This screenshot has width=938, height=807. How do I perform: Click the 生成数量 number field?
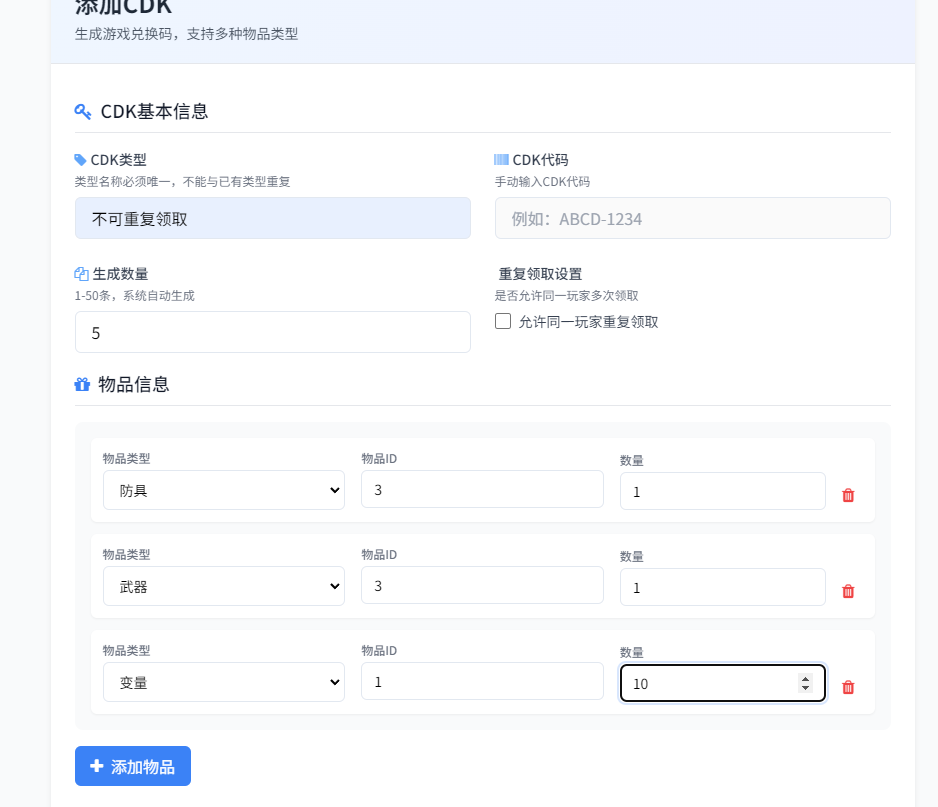coord(273,332)
